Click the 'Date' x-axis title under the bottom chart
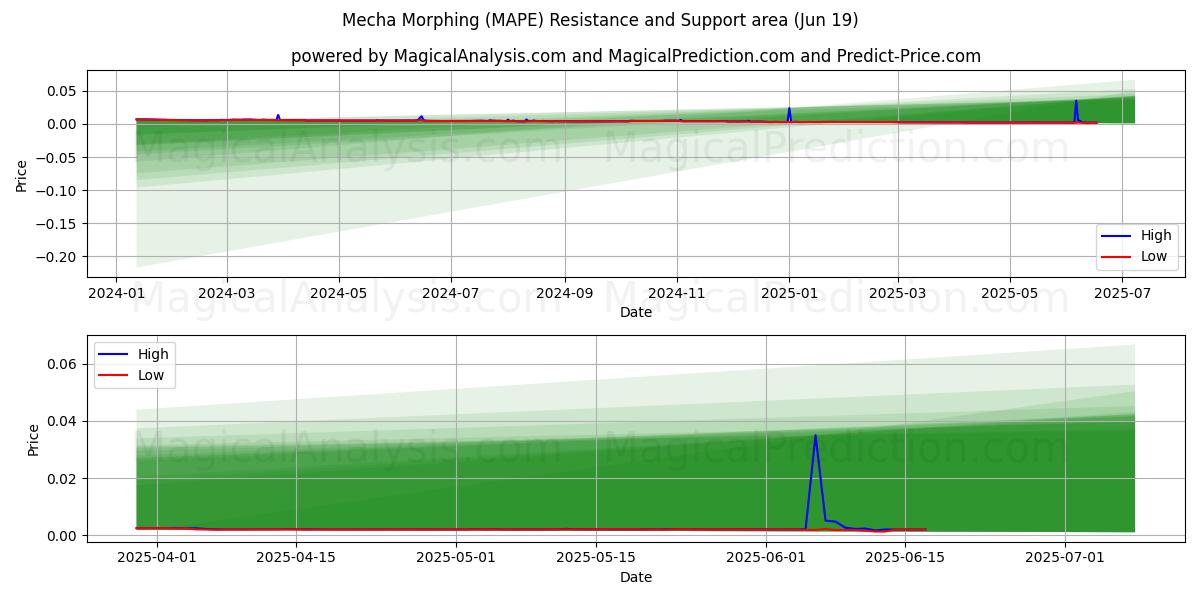The width and height of the screenshot is (1200, 600). [636, 577]
